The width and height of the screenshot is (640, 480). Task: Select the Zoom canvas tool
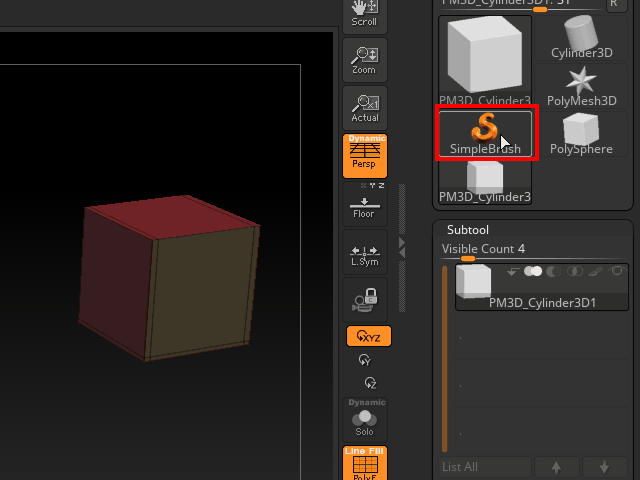click(x=364, y=60)
